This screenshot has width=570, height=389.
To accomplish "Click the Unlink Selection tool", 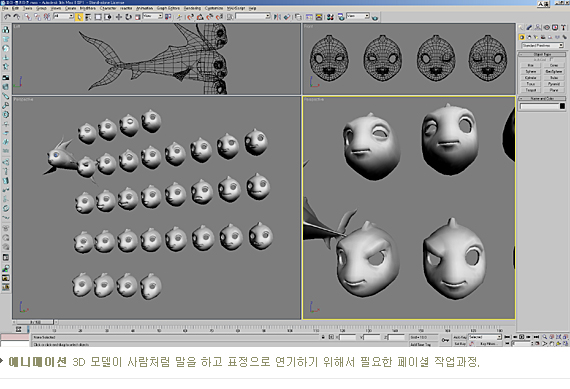I will click(37, 17).
